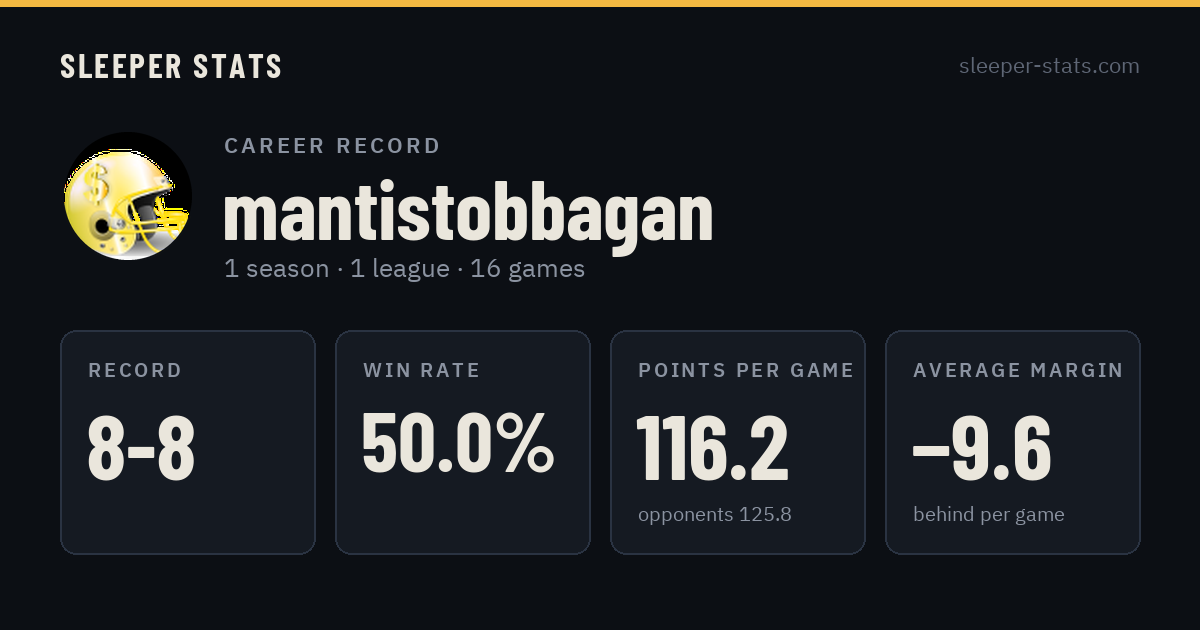Click the RECORD card label
The width and height of the screenshot is (1200, 630).
135,371
